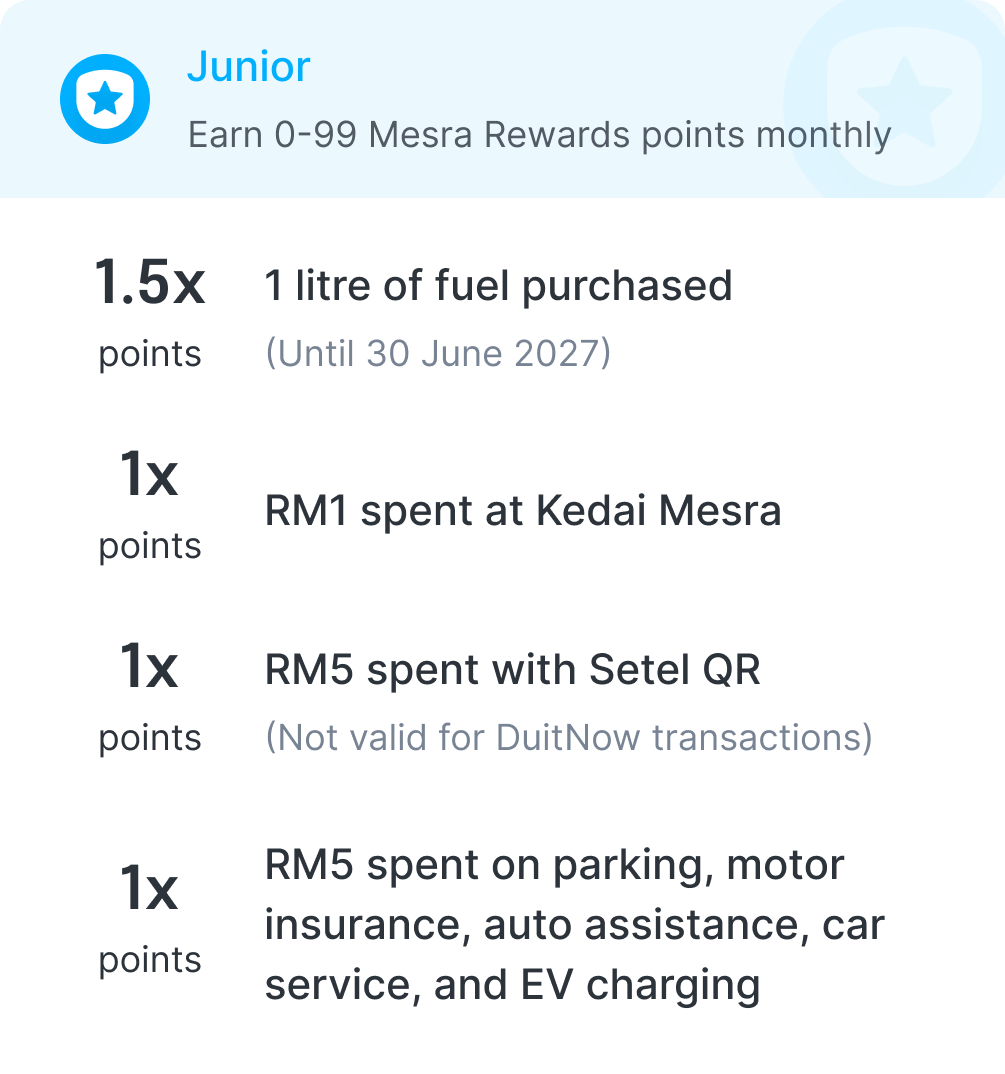Click the 1.5x points multiplier

click(149, 282)
